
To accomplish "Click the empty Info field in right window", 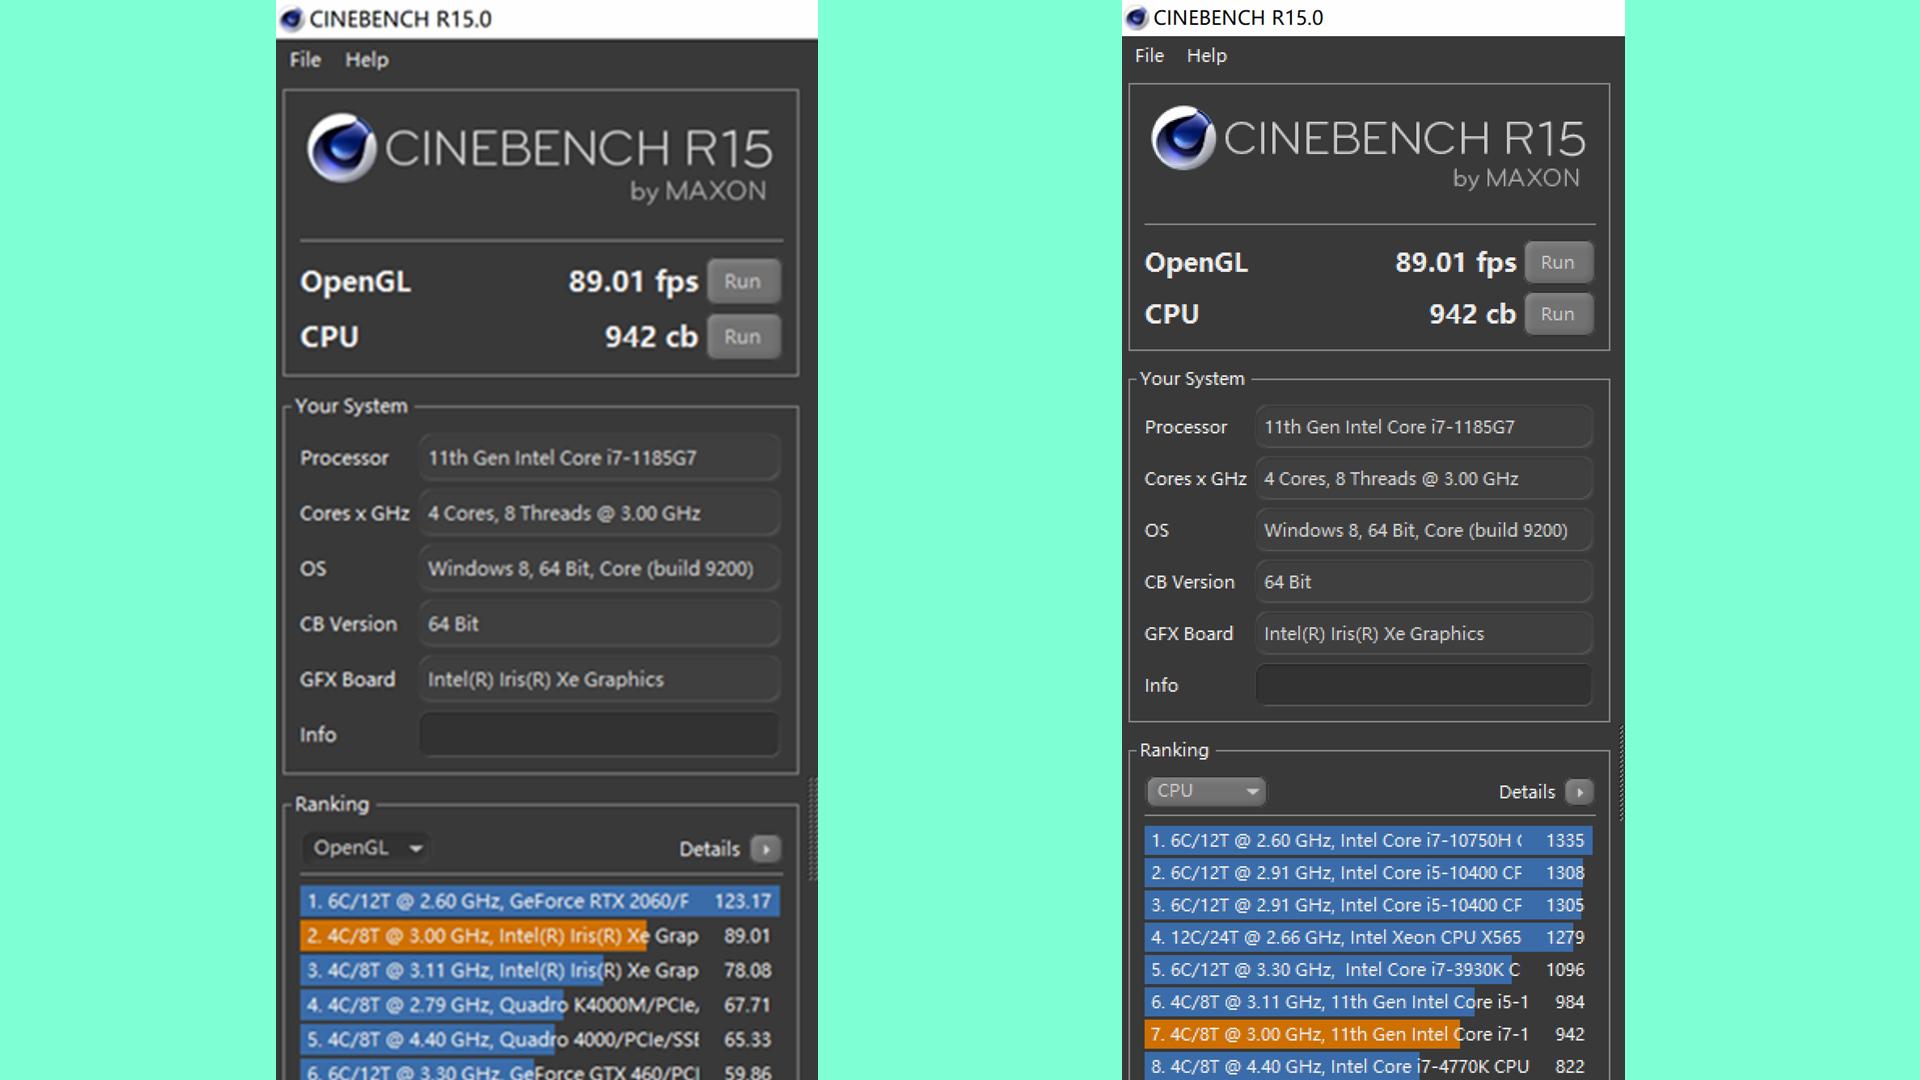I will tap(1423, 686).
